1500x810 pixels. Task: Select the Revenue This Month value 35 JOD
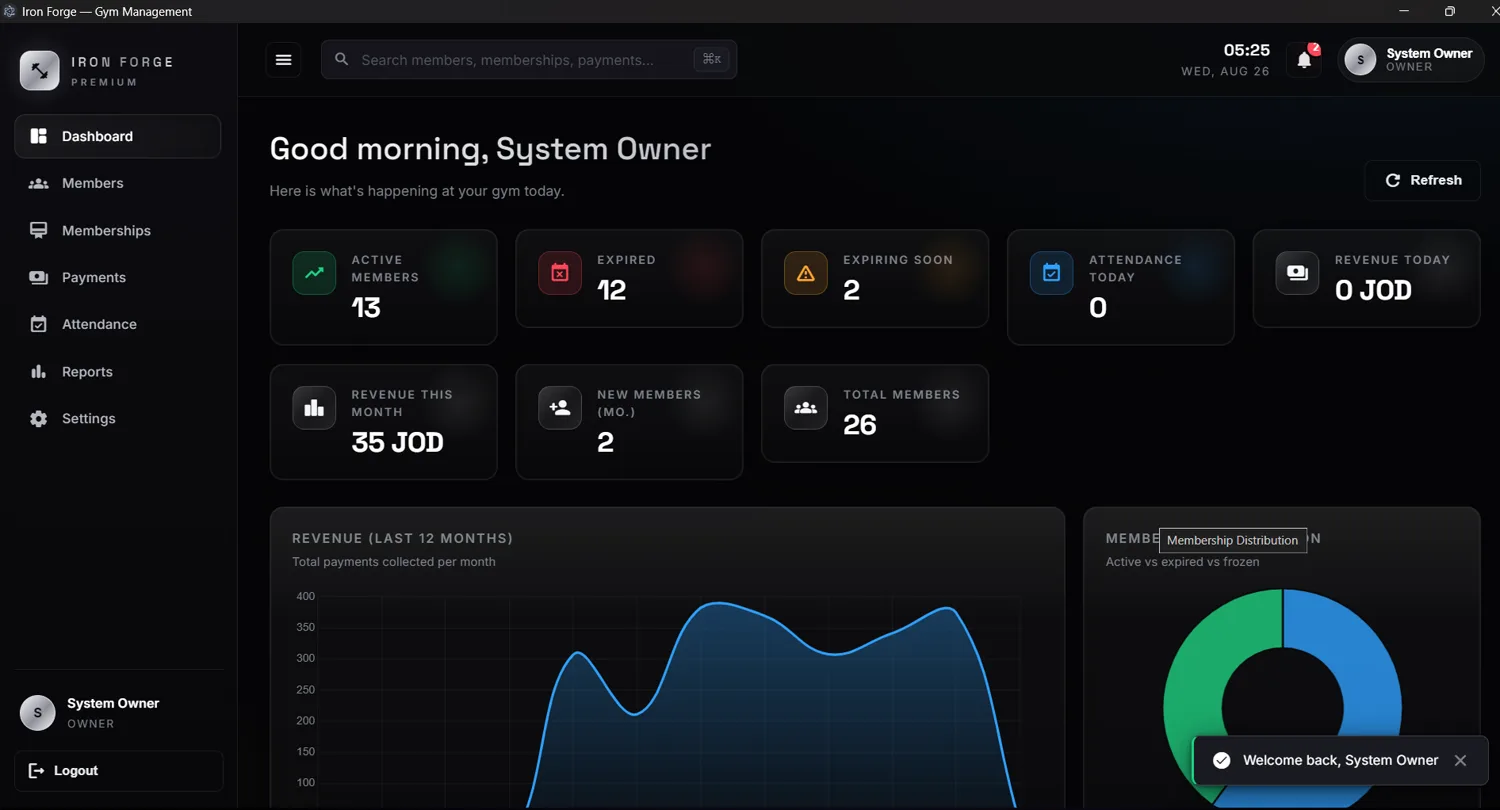(x=398, y=443)
